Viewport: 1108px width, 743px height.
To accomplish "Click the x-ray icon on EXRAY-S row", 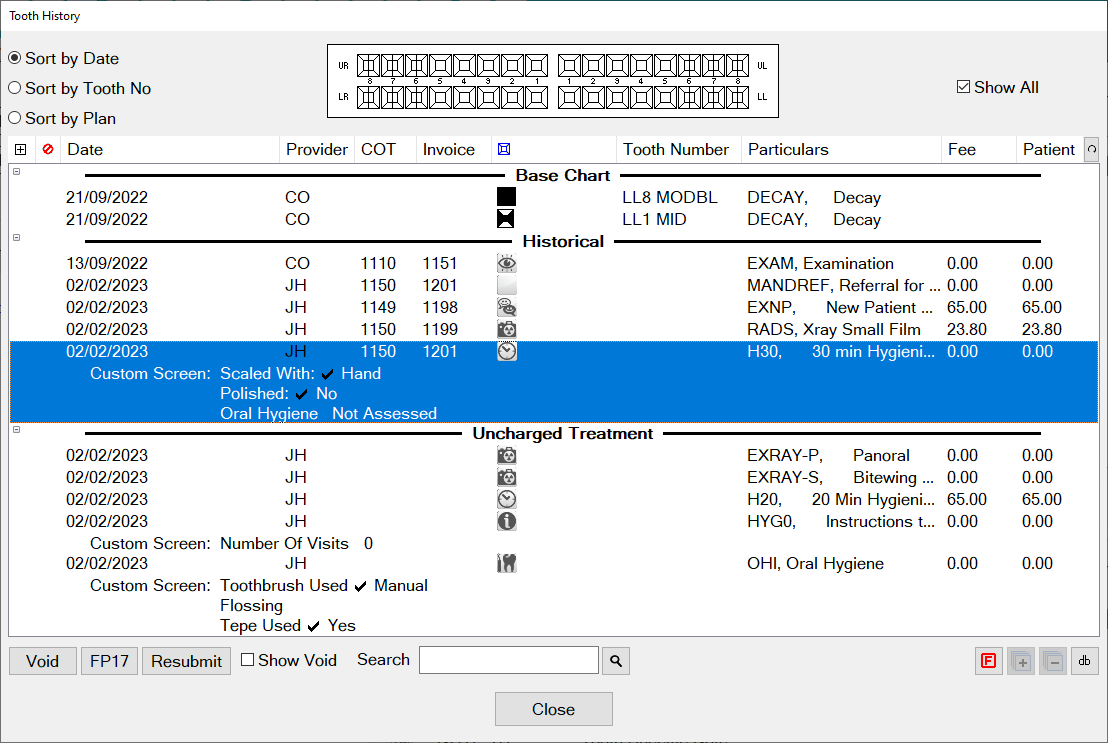I will click(507, 477).
